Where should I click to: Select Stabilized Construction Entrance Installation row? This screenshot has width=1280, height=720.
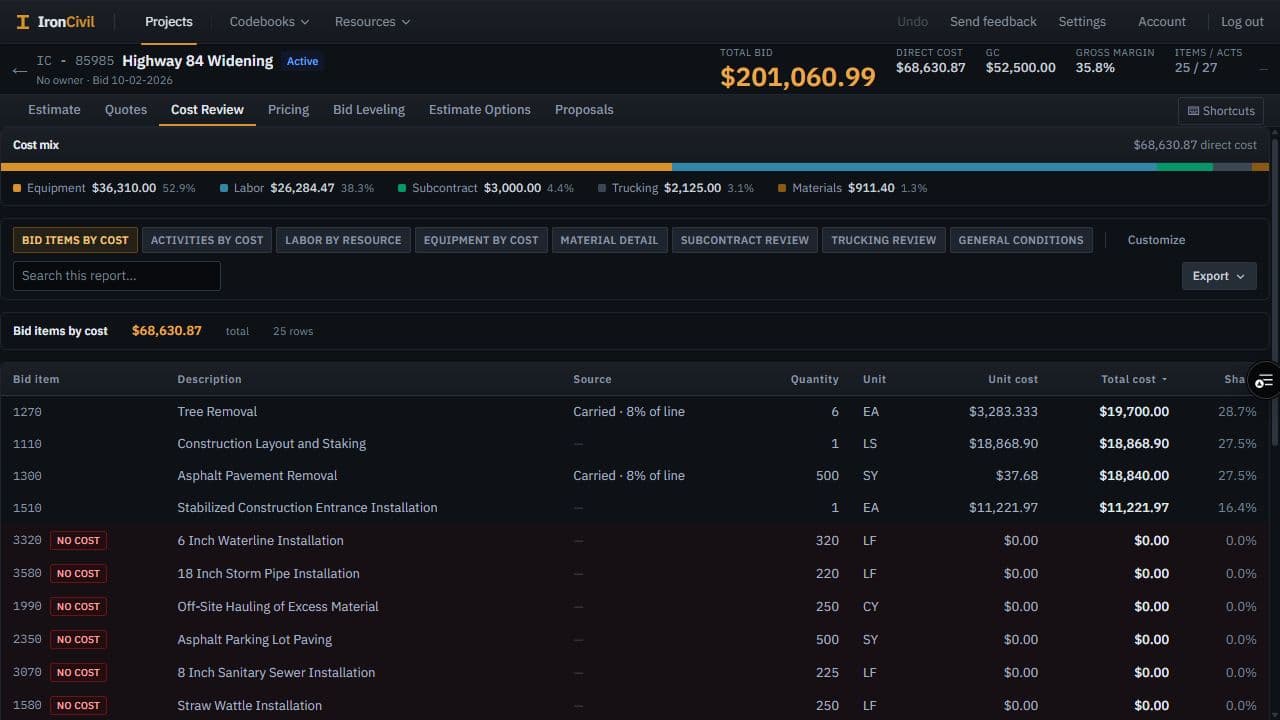click(x=635, y=508)
